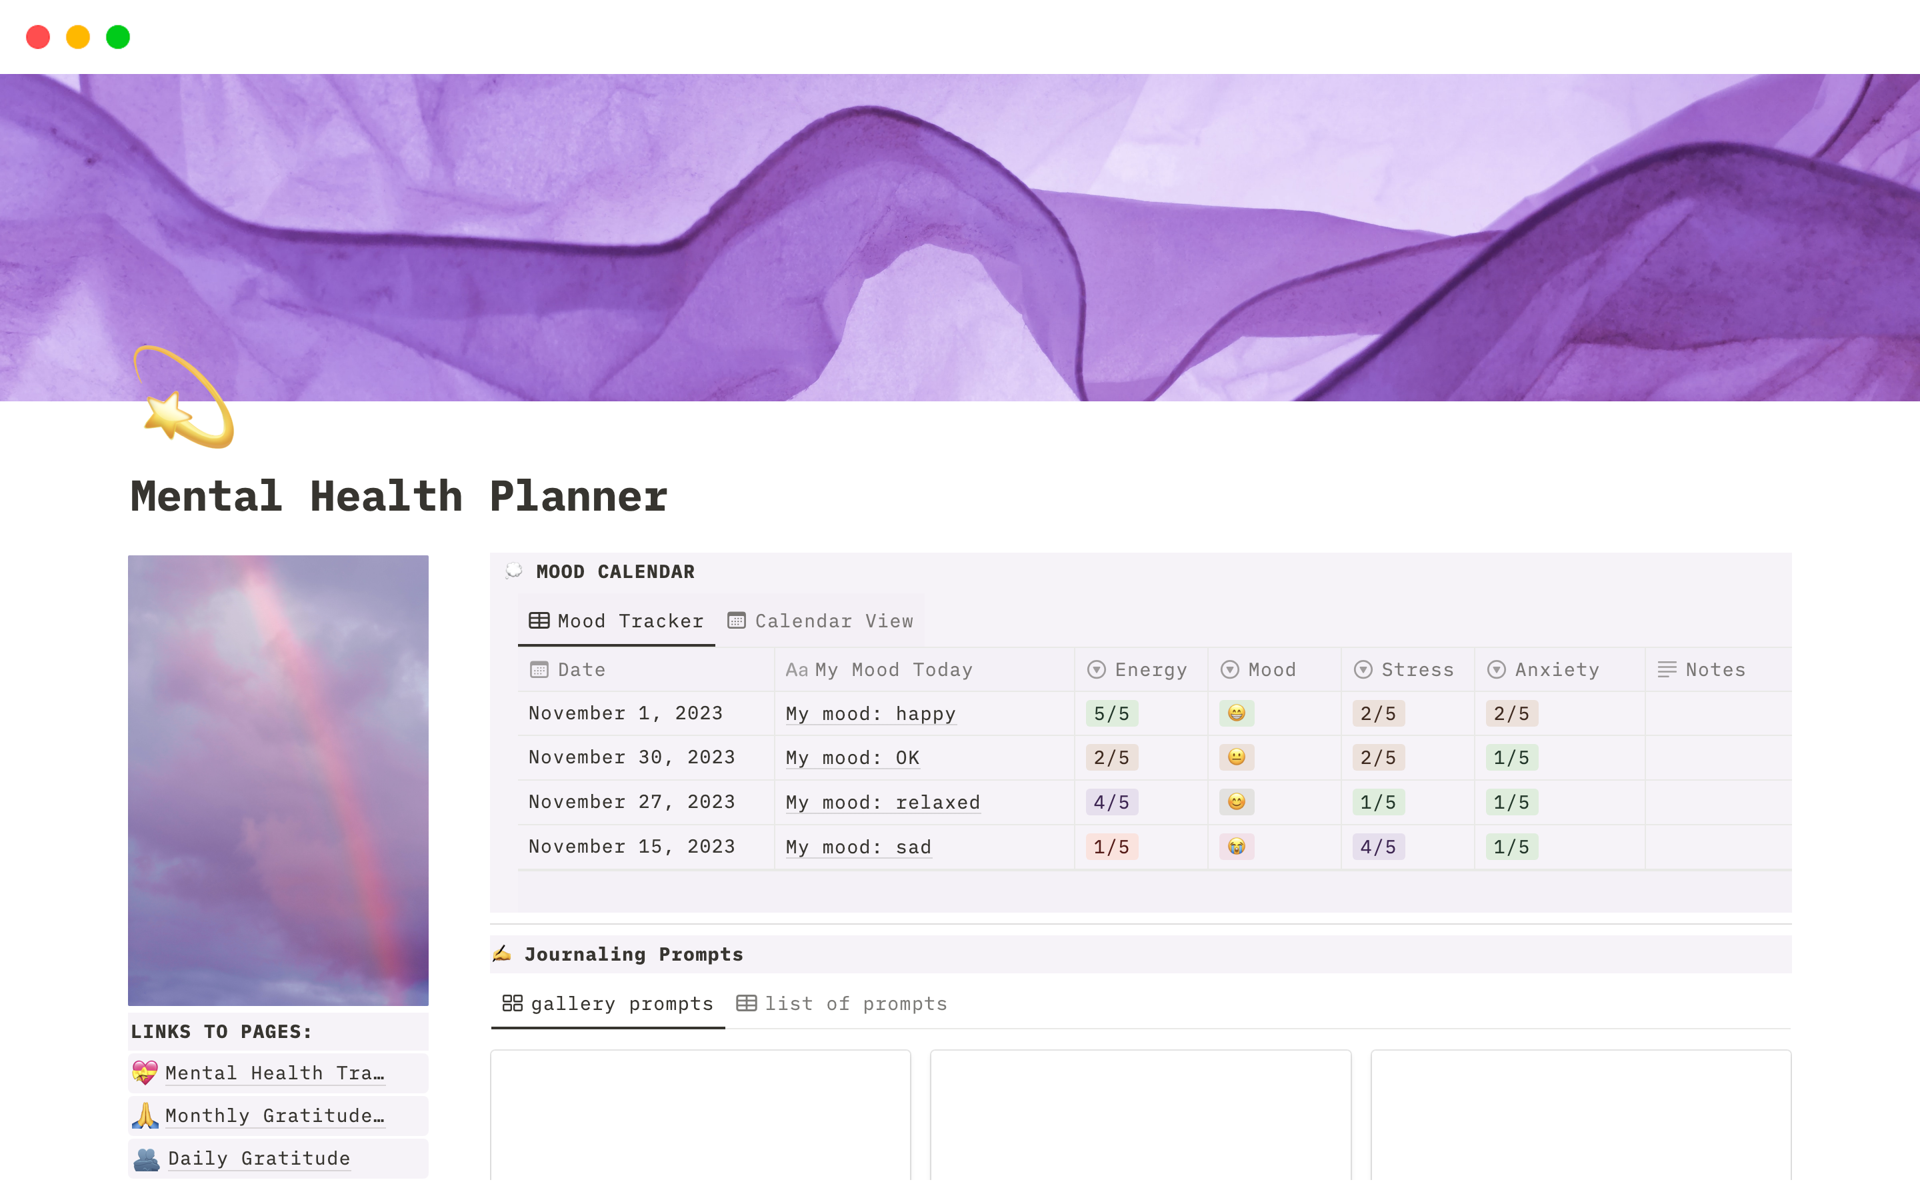Click the Notes column text icon
Viewport: 1920px width, 1200px height.
pyautogui.click(x=1666, y=670)
